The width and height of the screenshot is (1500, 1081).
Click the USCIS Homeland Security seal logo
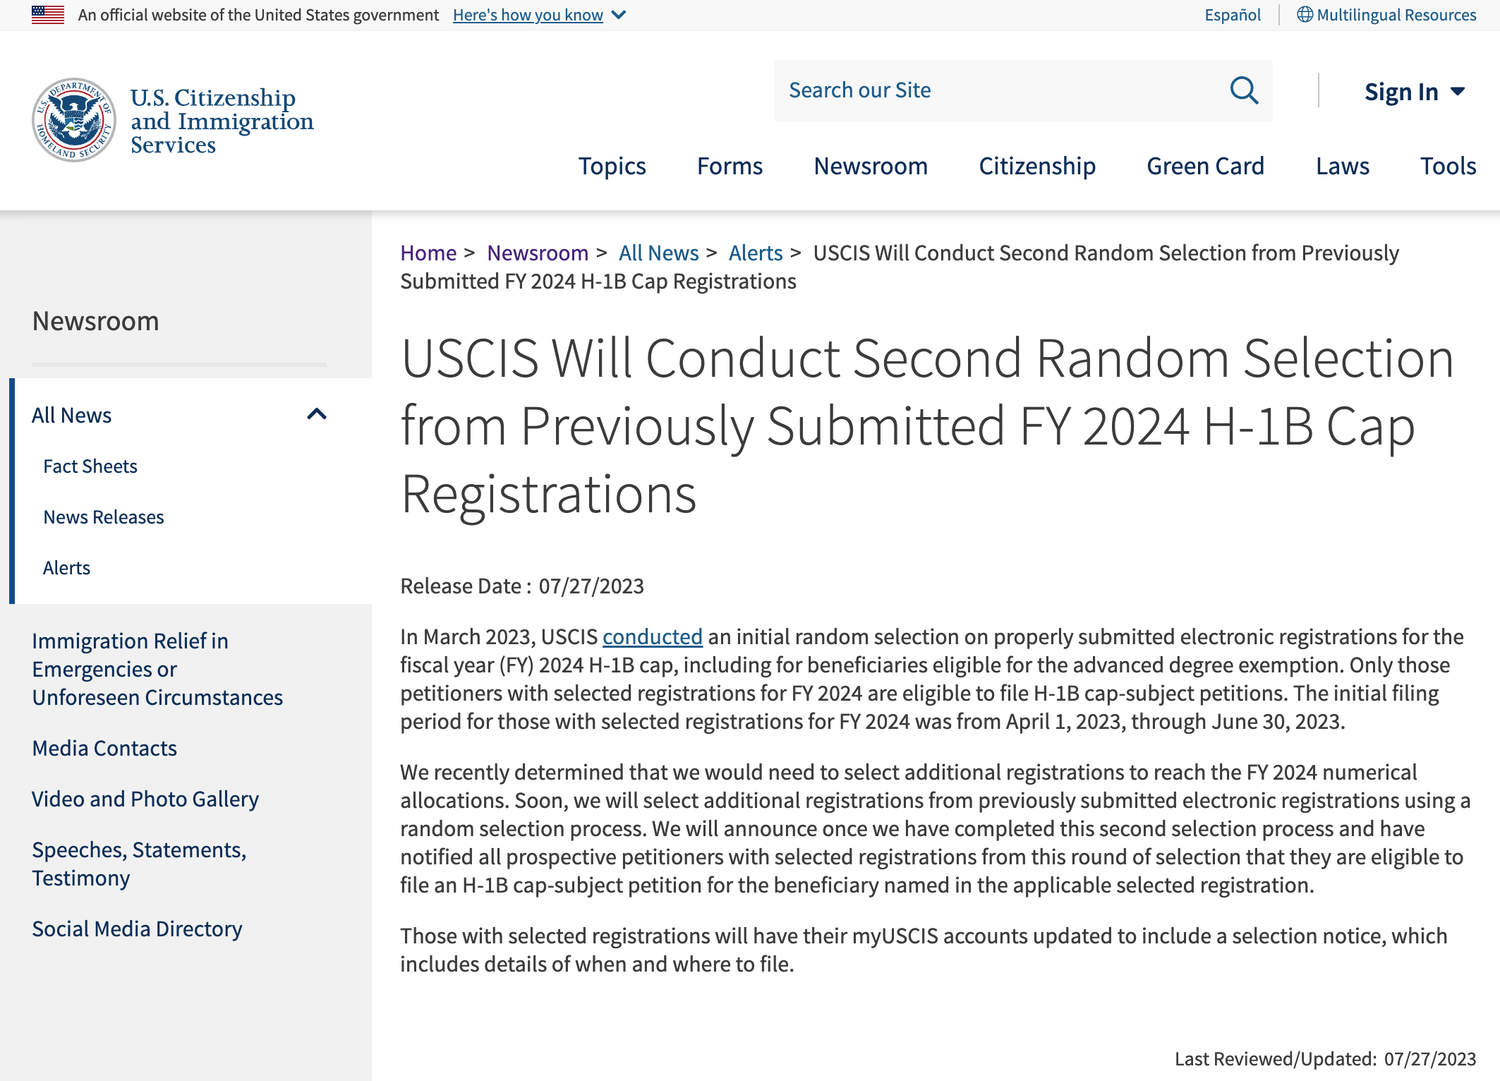(x=74, y=120)
